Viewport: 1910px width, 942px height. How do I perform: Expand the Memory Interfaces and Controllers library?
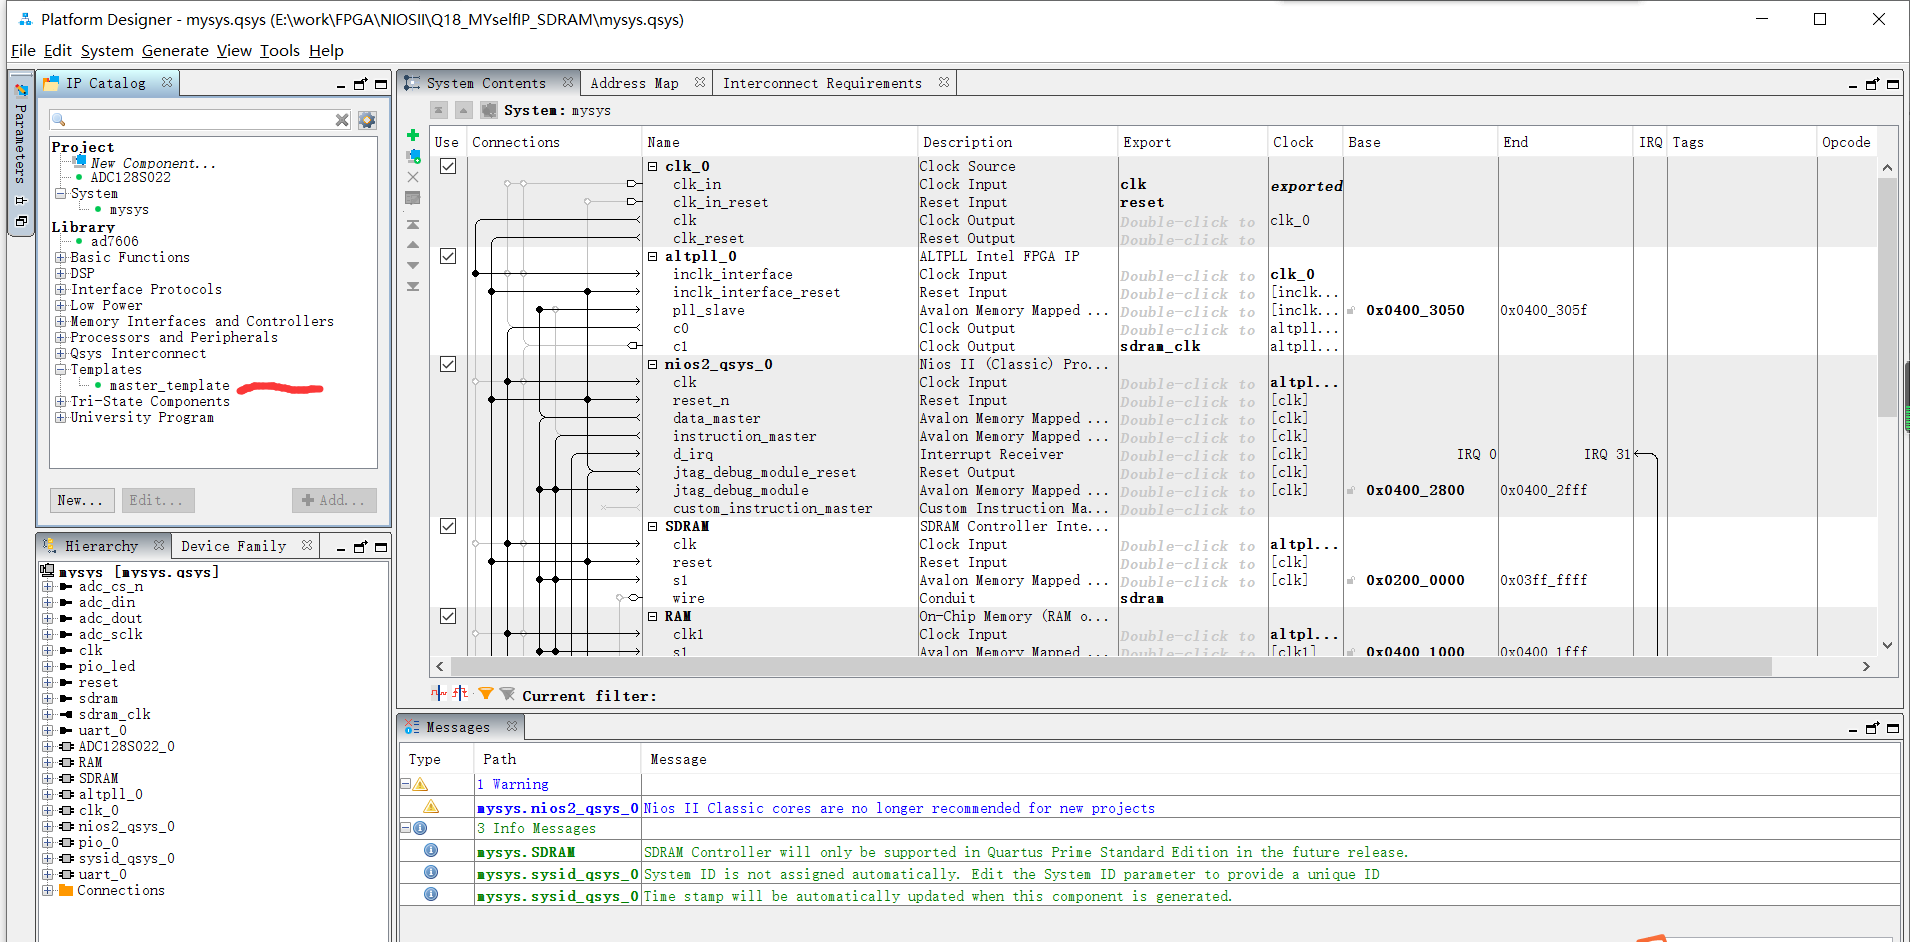pyautogui.click(x=61, y=321)
